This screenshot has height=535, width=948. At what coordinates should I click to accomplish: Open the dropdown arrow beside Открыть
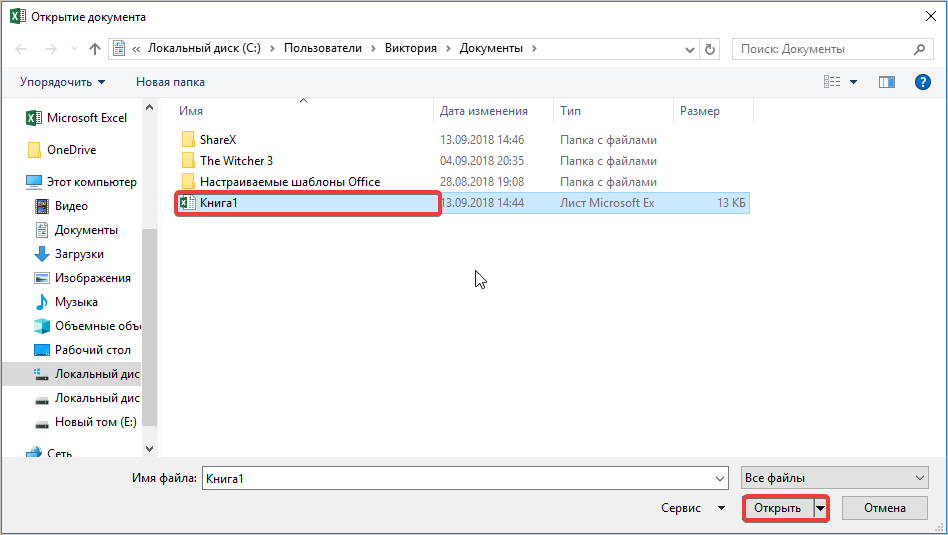(x=821, y=508)
